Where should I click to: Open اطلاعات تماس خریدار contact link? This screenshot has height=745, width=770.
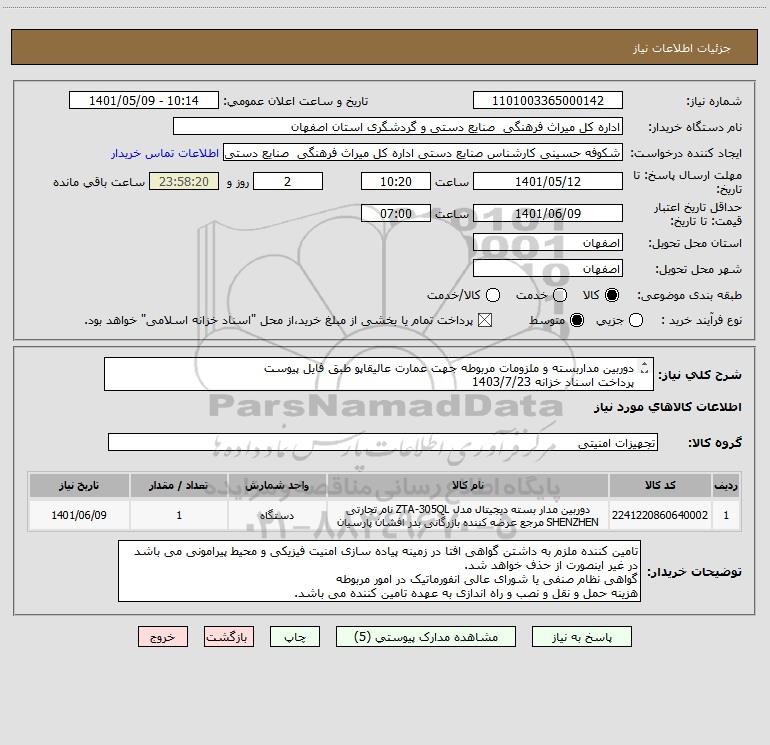pos(165,153)
